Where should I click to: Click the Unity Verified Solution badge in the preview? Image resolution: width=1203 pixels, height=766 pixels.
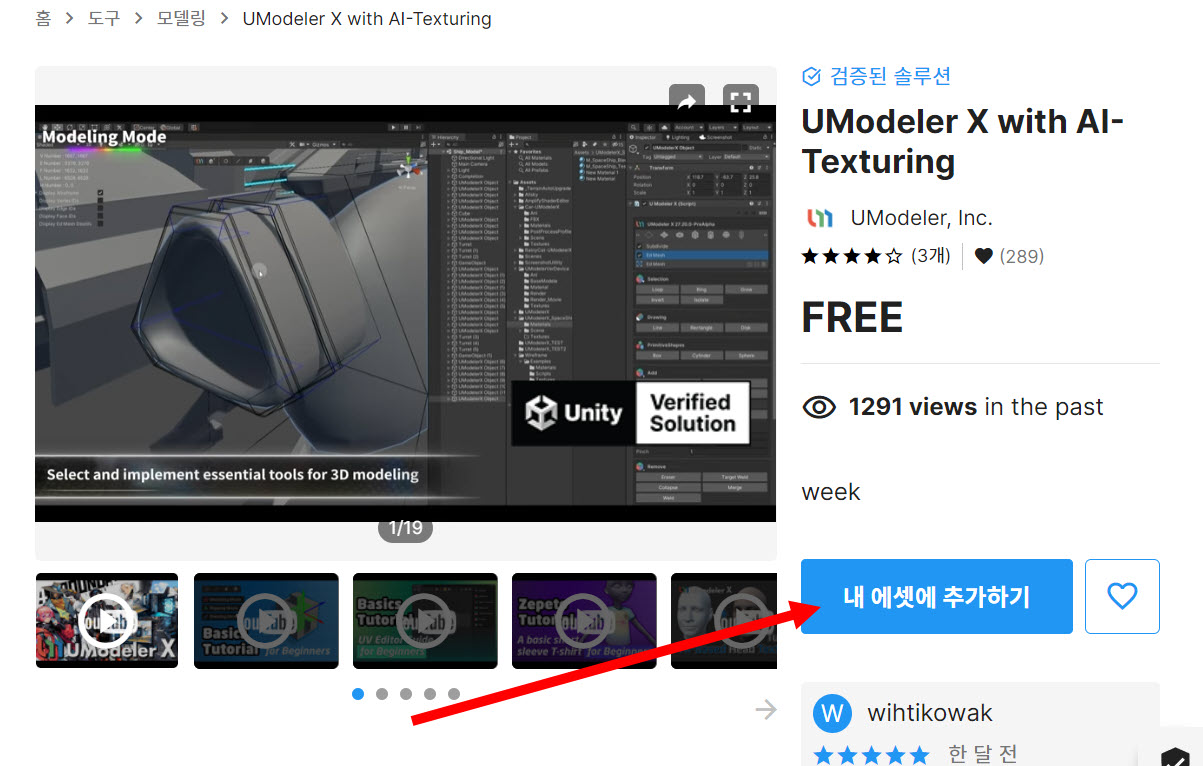click(631, 412)
